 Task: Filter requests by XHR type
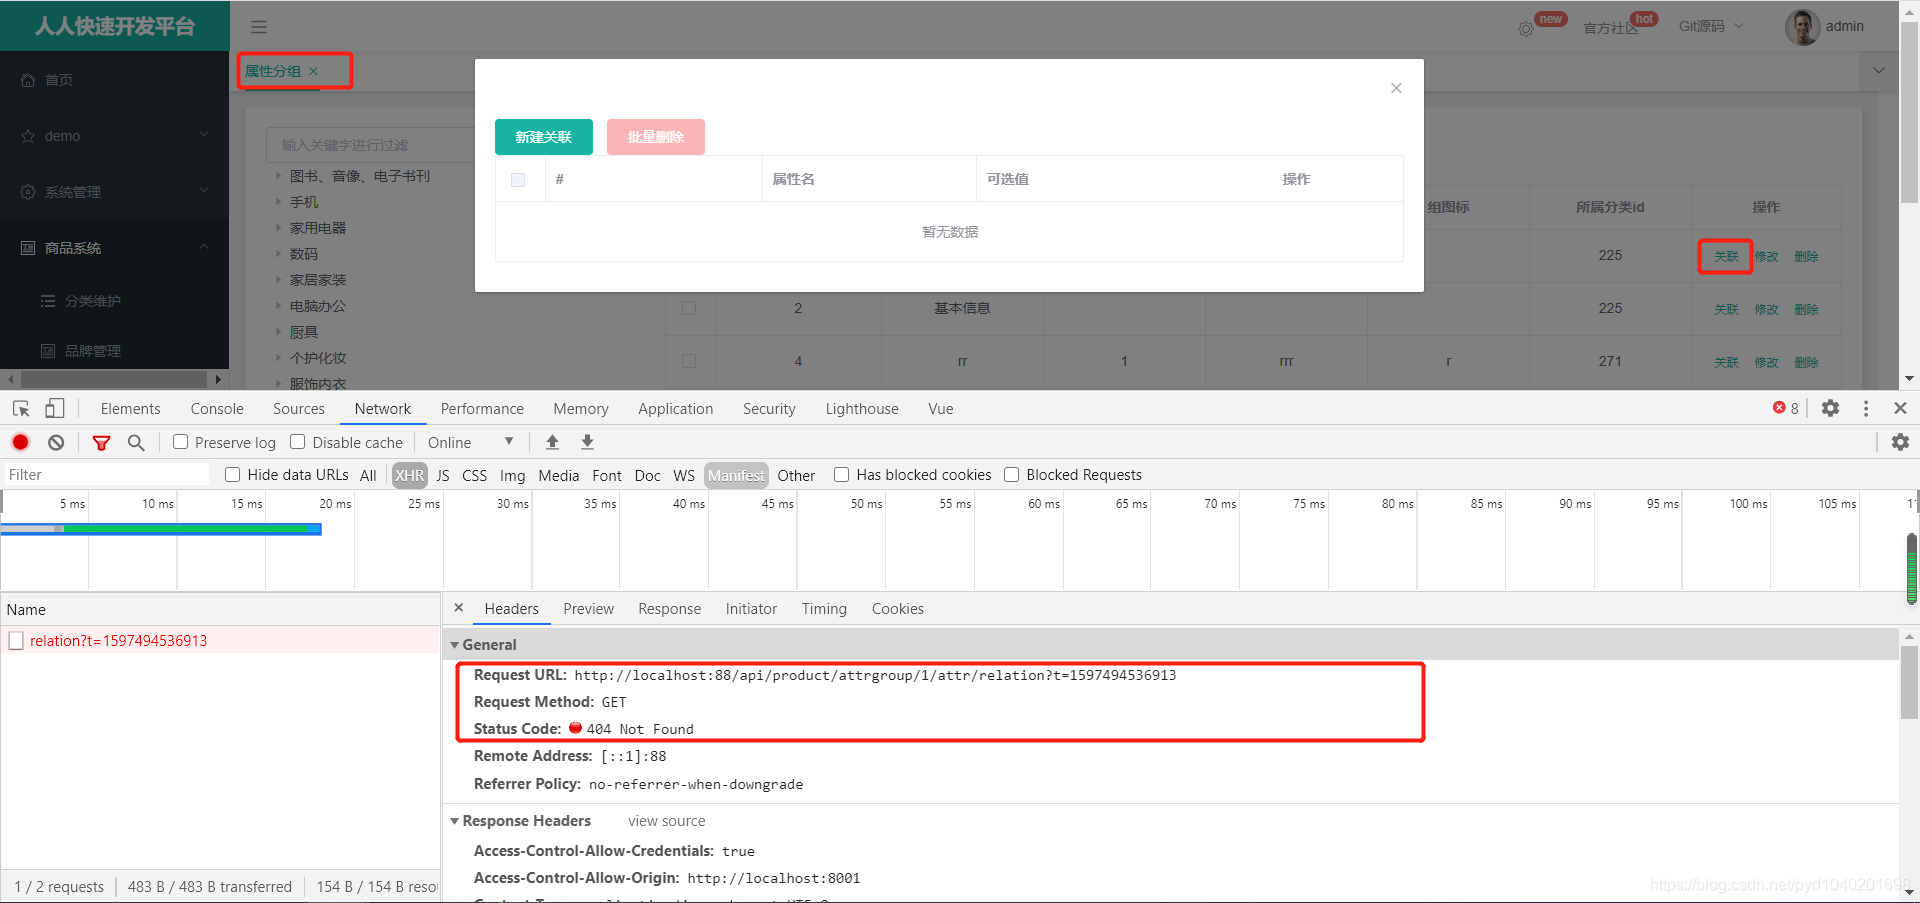pos(409,475)
